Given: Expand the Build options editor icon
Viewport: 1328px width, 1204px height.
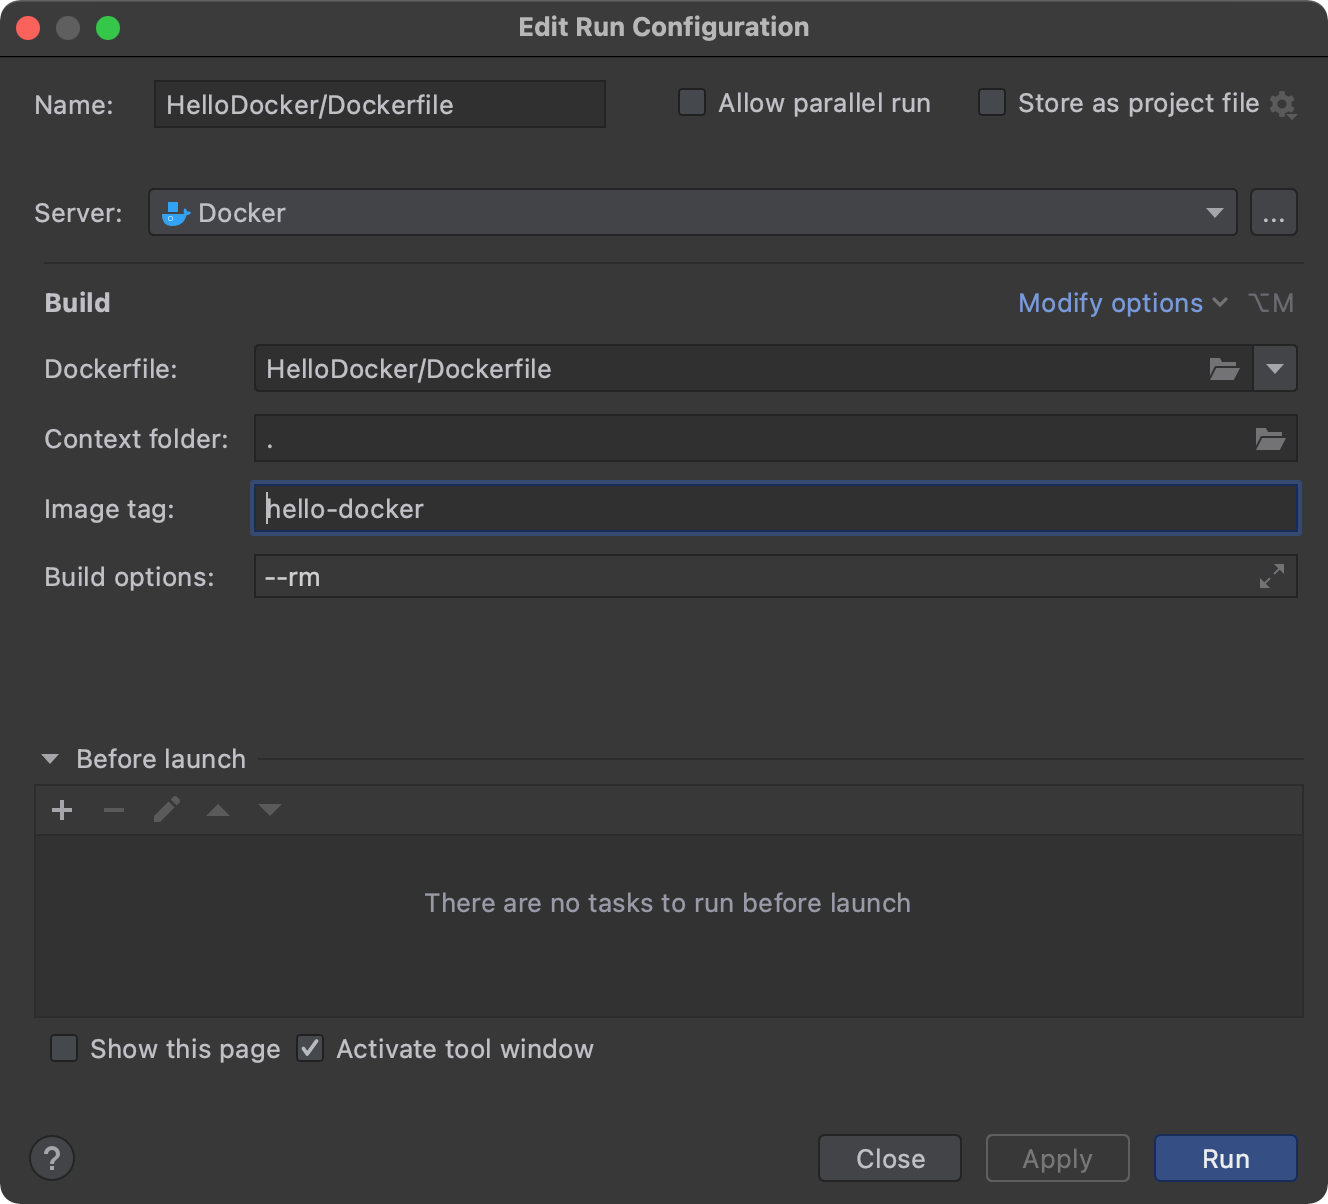Looking at the screenshot, I should click(1271, 576).
